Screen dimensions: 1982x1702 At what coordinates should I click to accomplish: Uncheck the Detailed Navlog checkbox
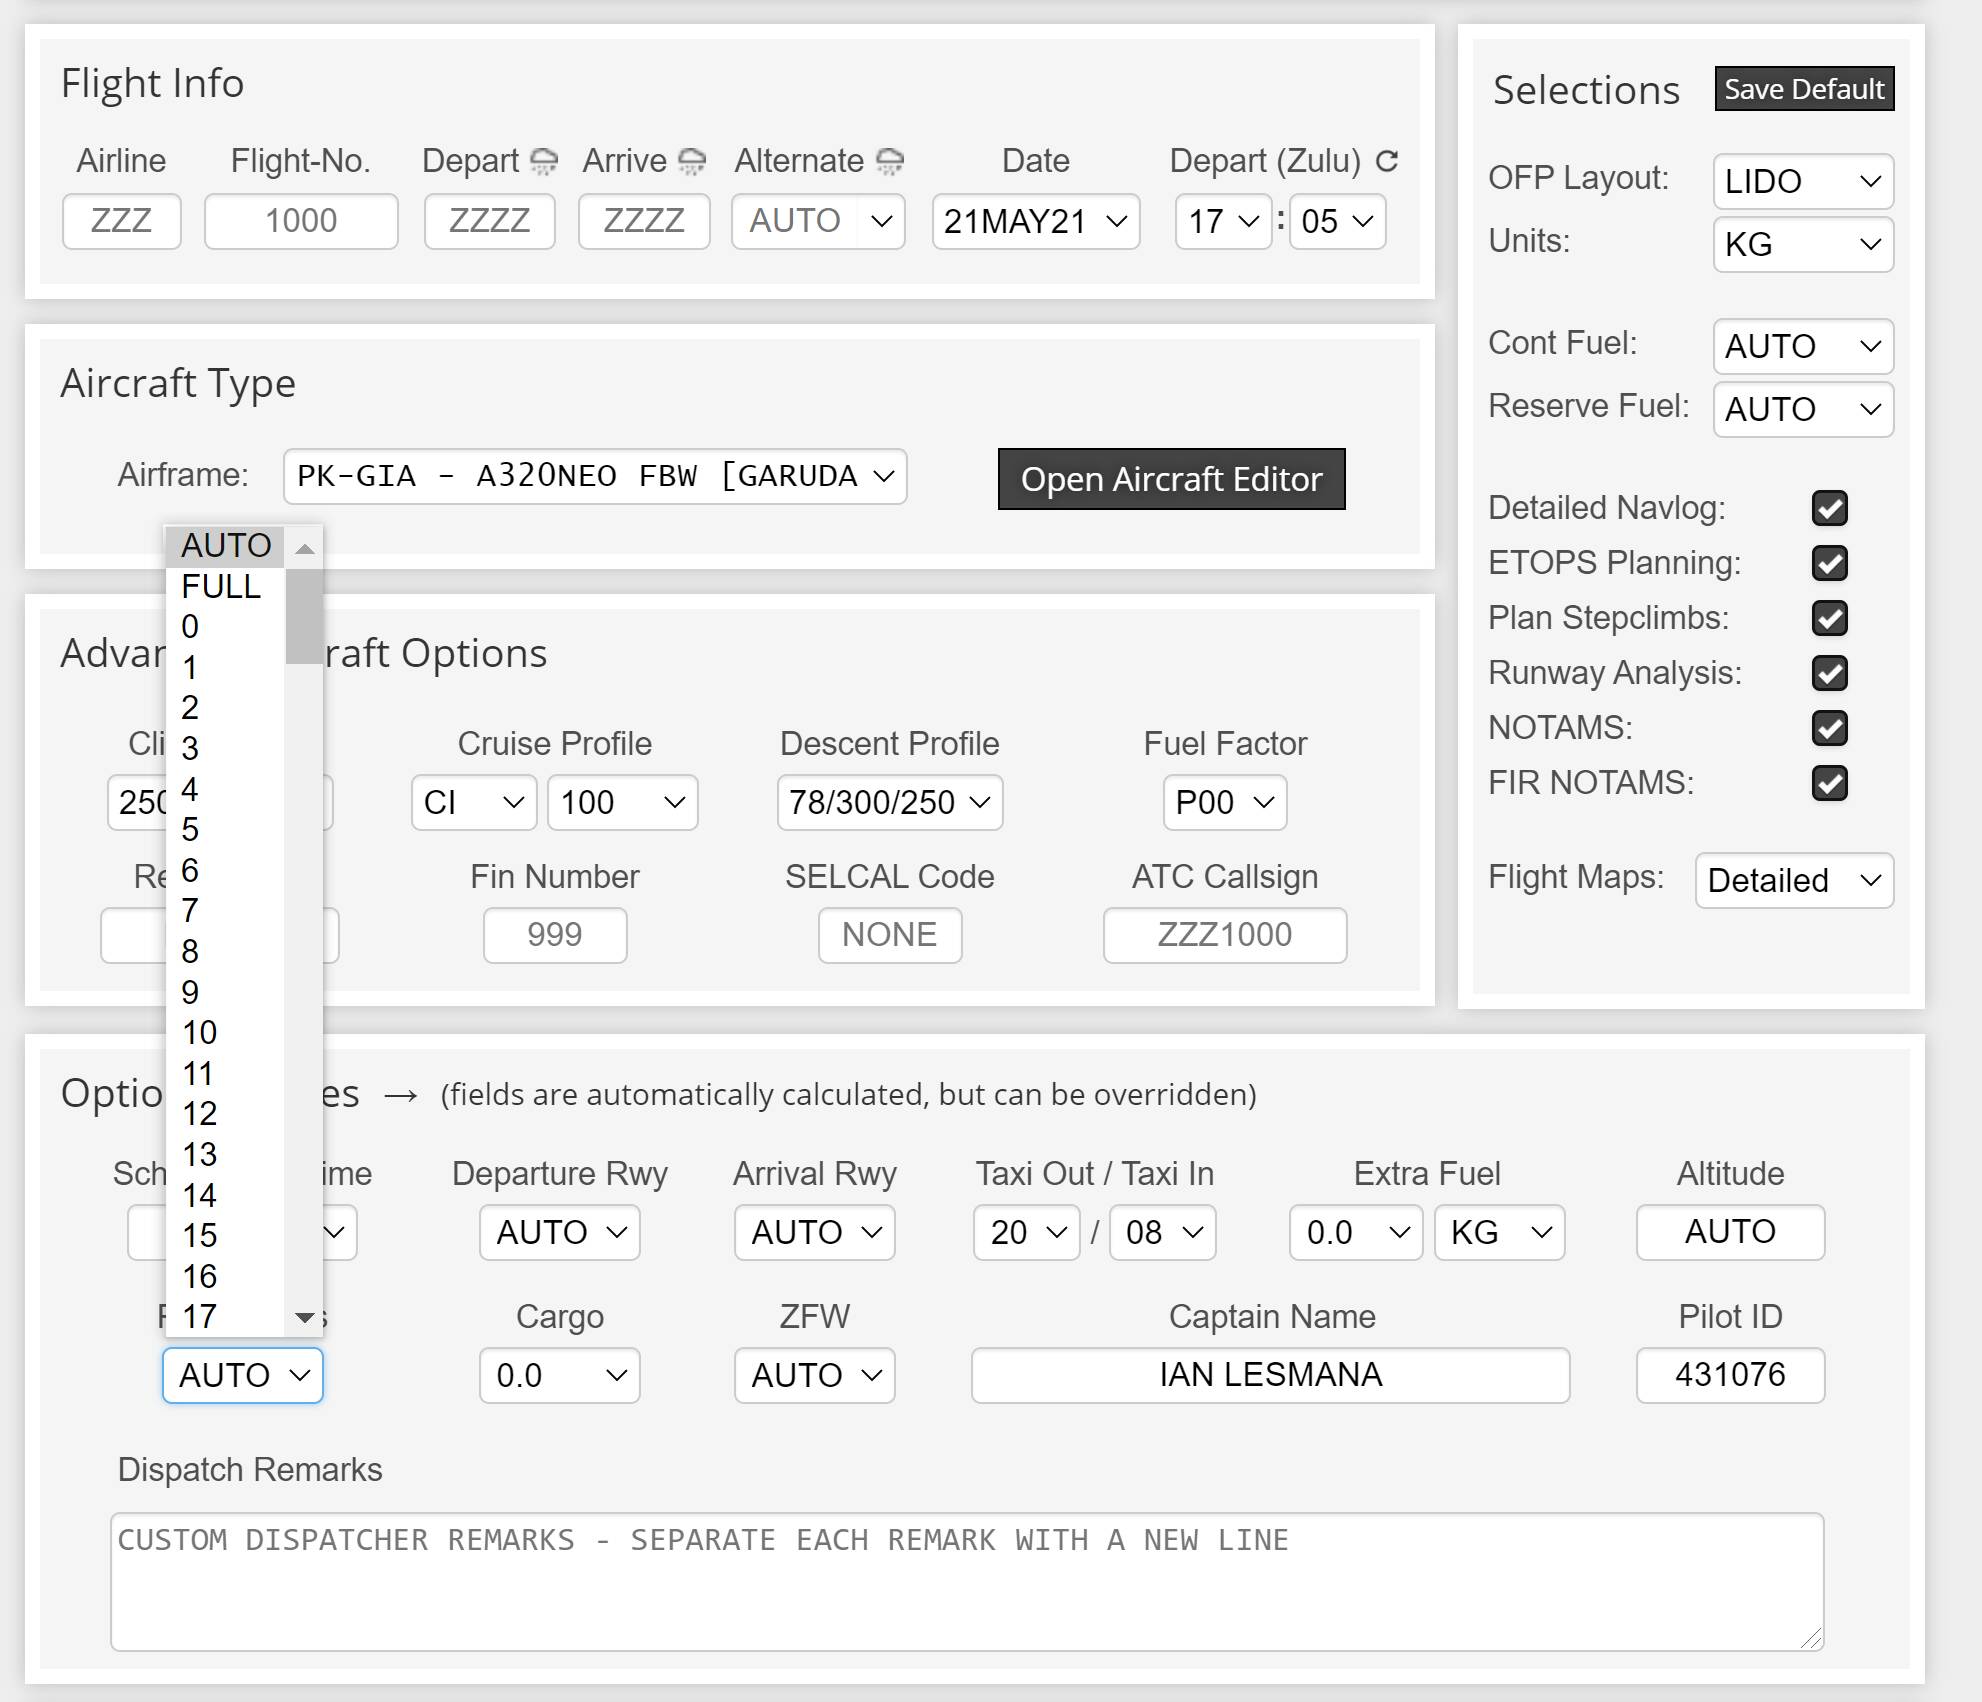pyautogui.click(x=1829, y=508)
